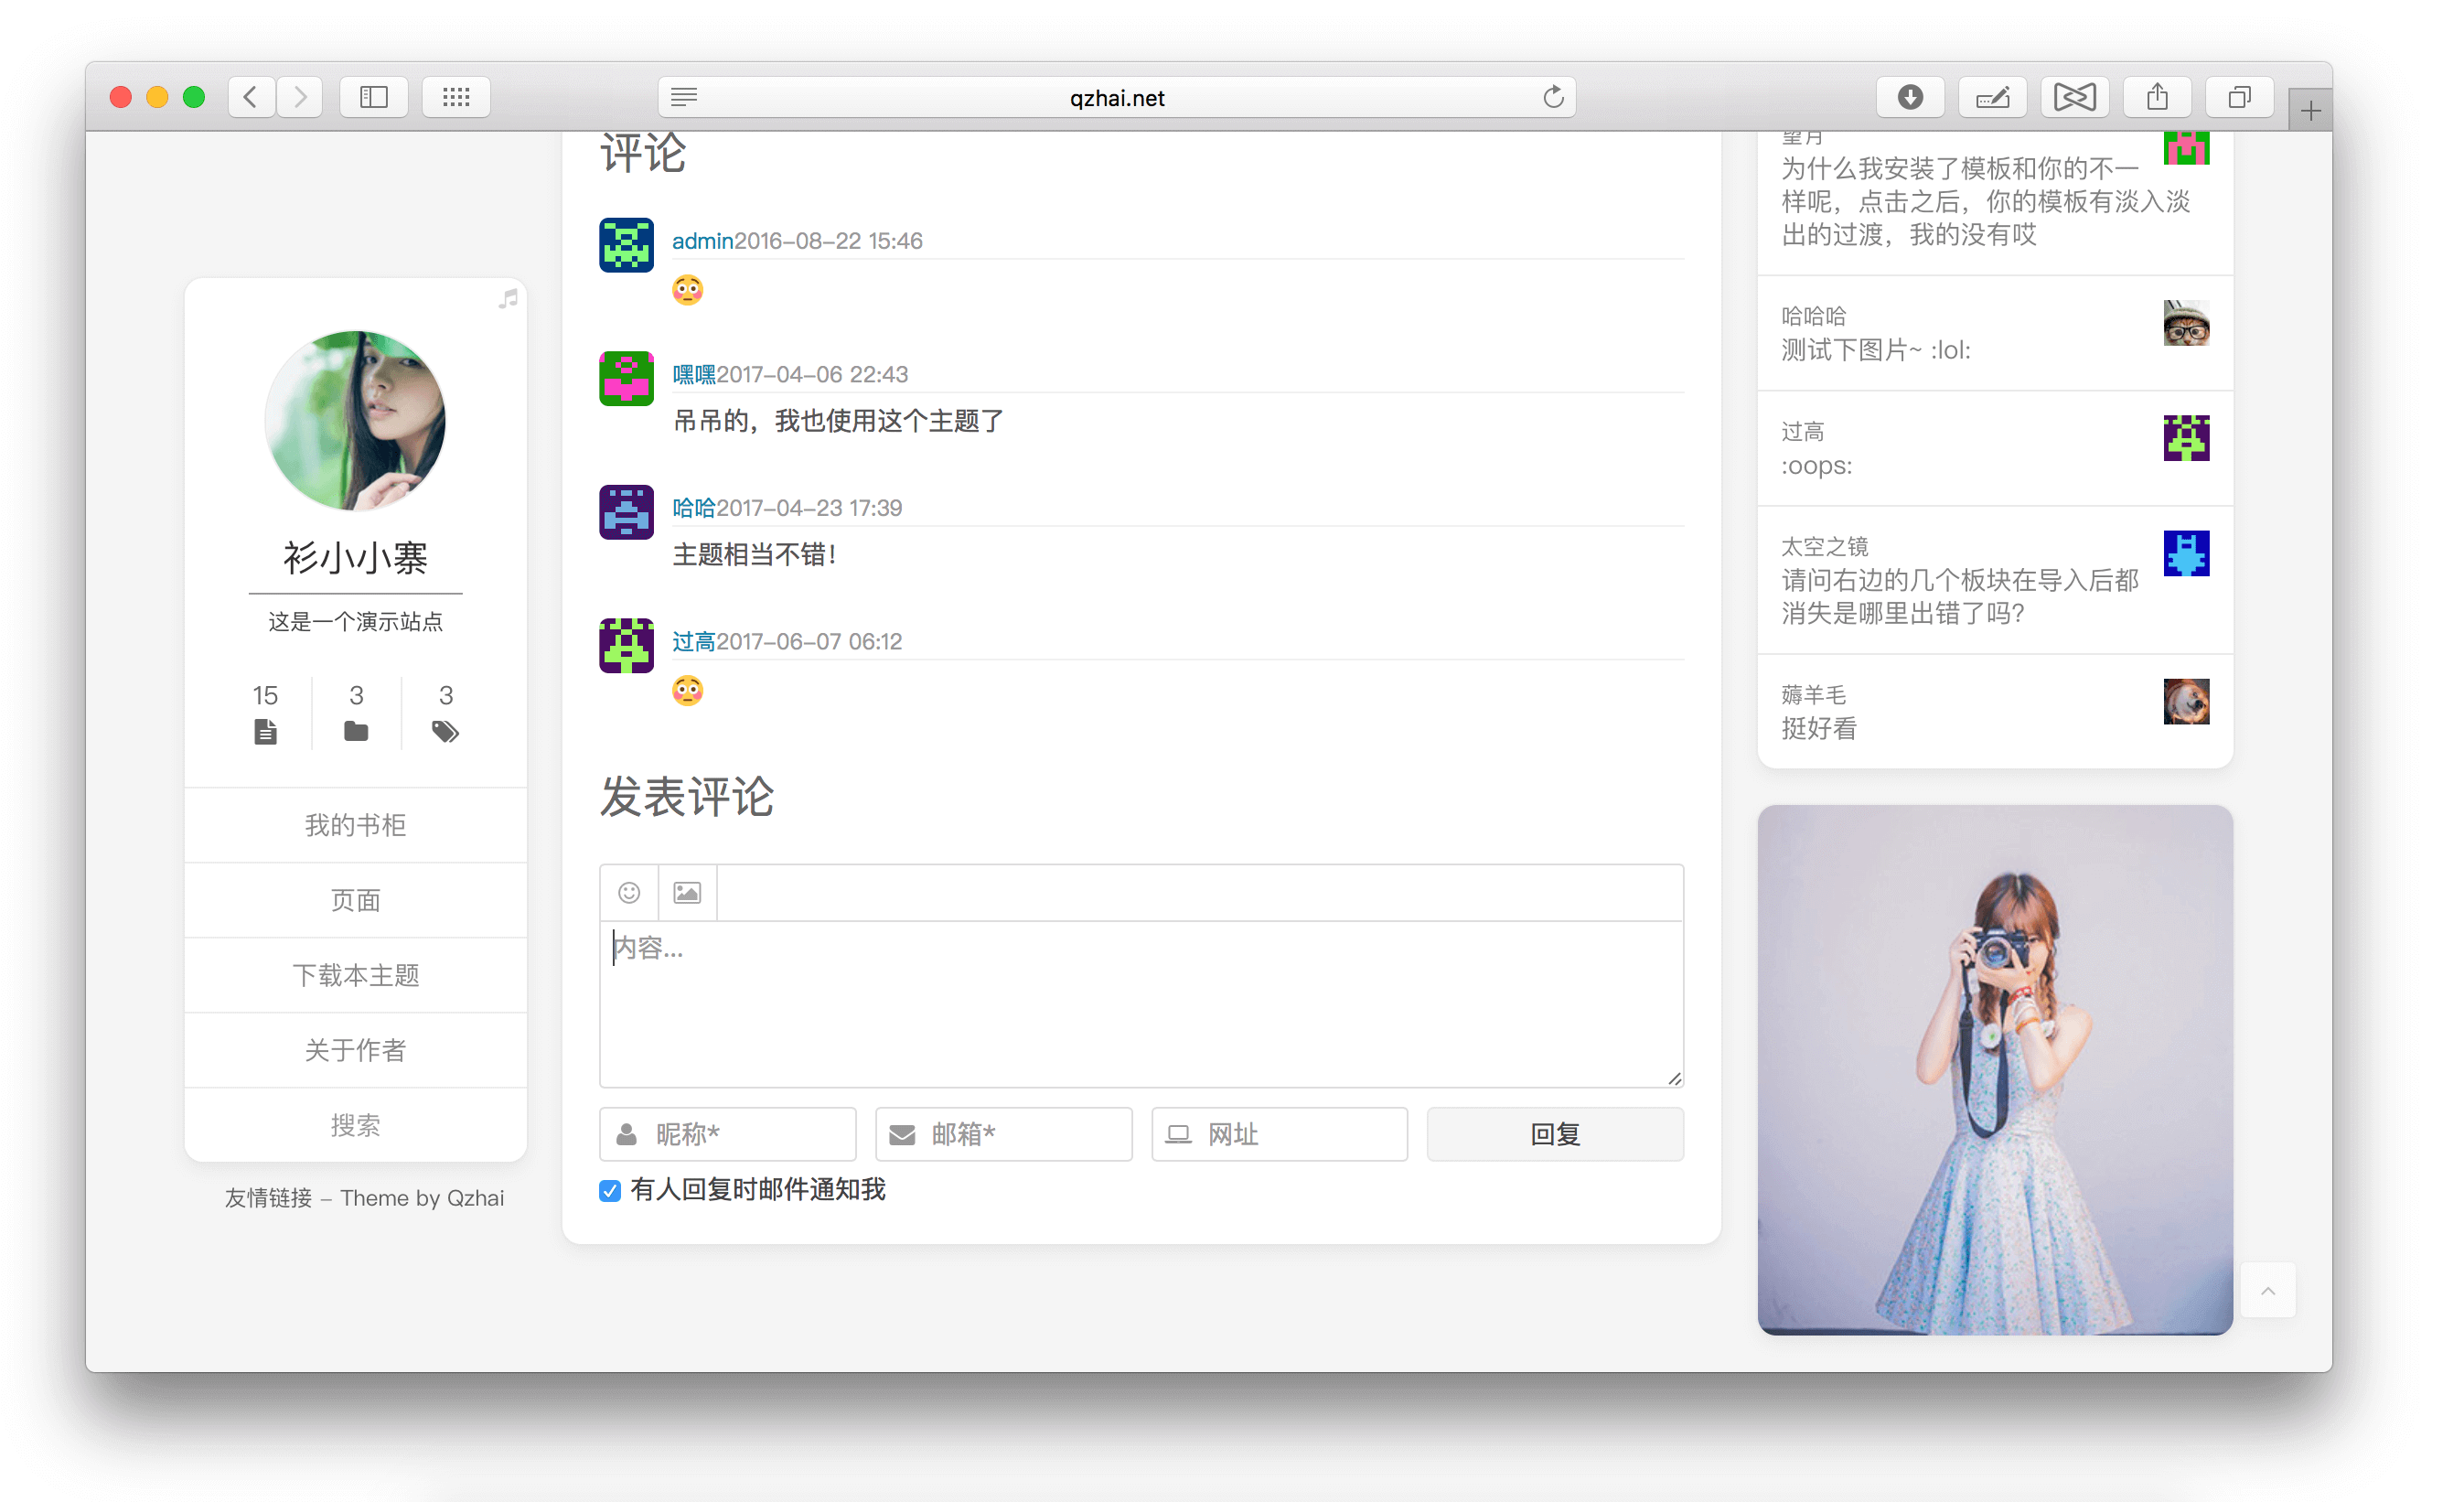The height and width of the screenshot is (1502, 2464).
Task: Open 我的书柜 menu item
Action: [x=355, y=825]
